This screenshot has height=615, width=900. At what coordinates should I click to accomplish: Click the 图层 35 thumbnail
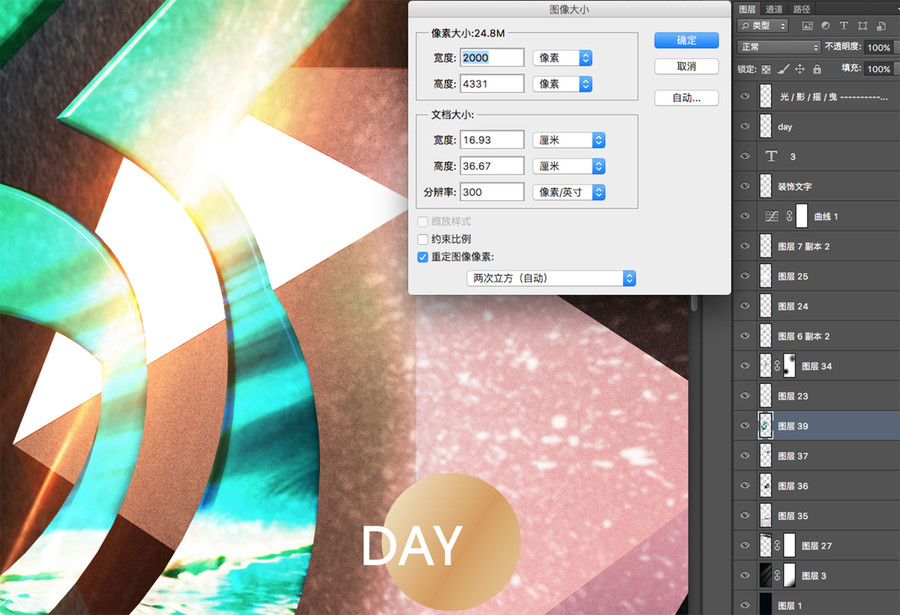(x=766, y=516)
